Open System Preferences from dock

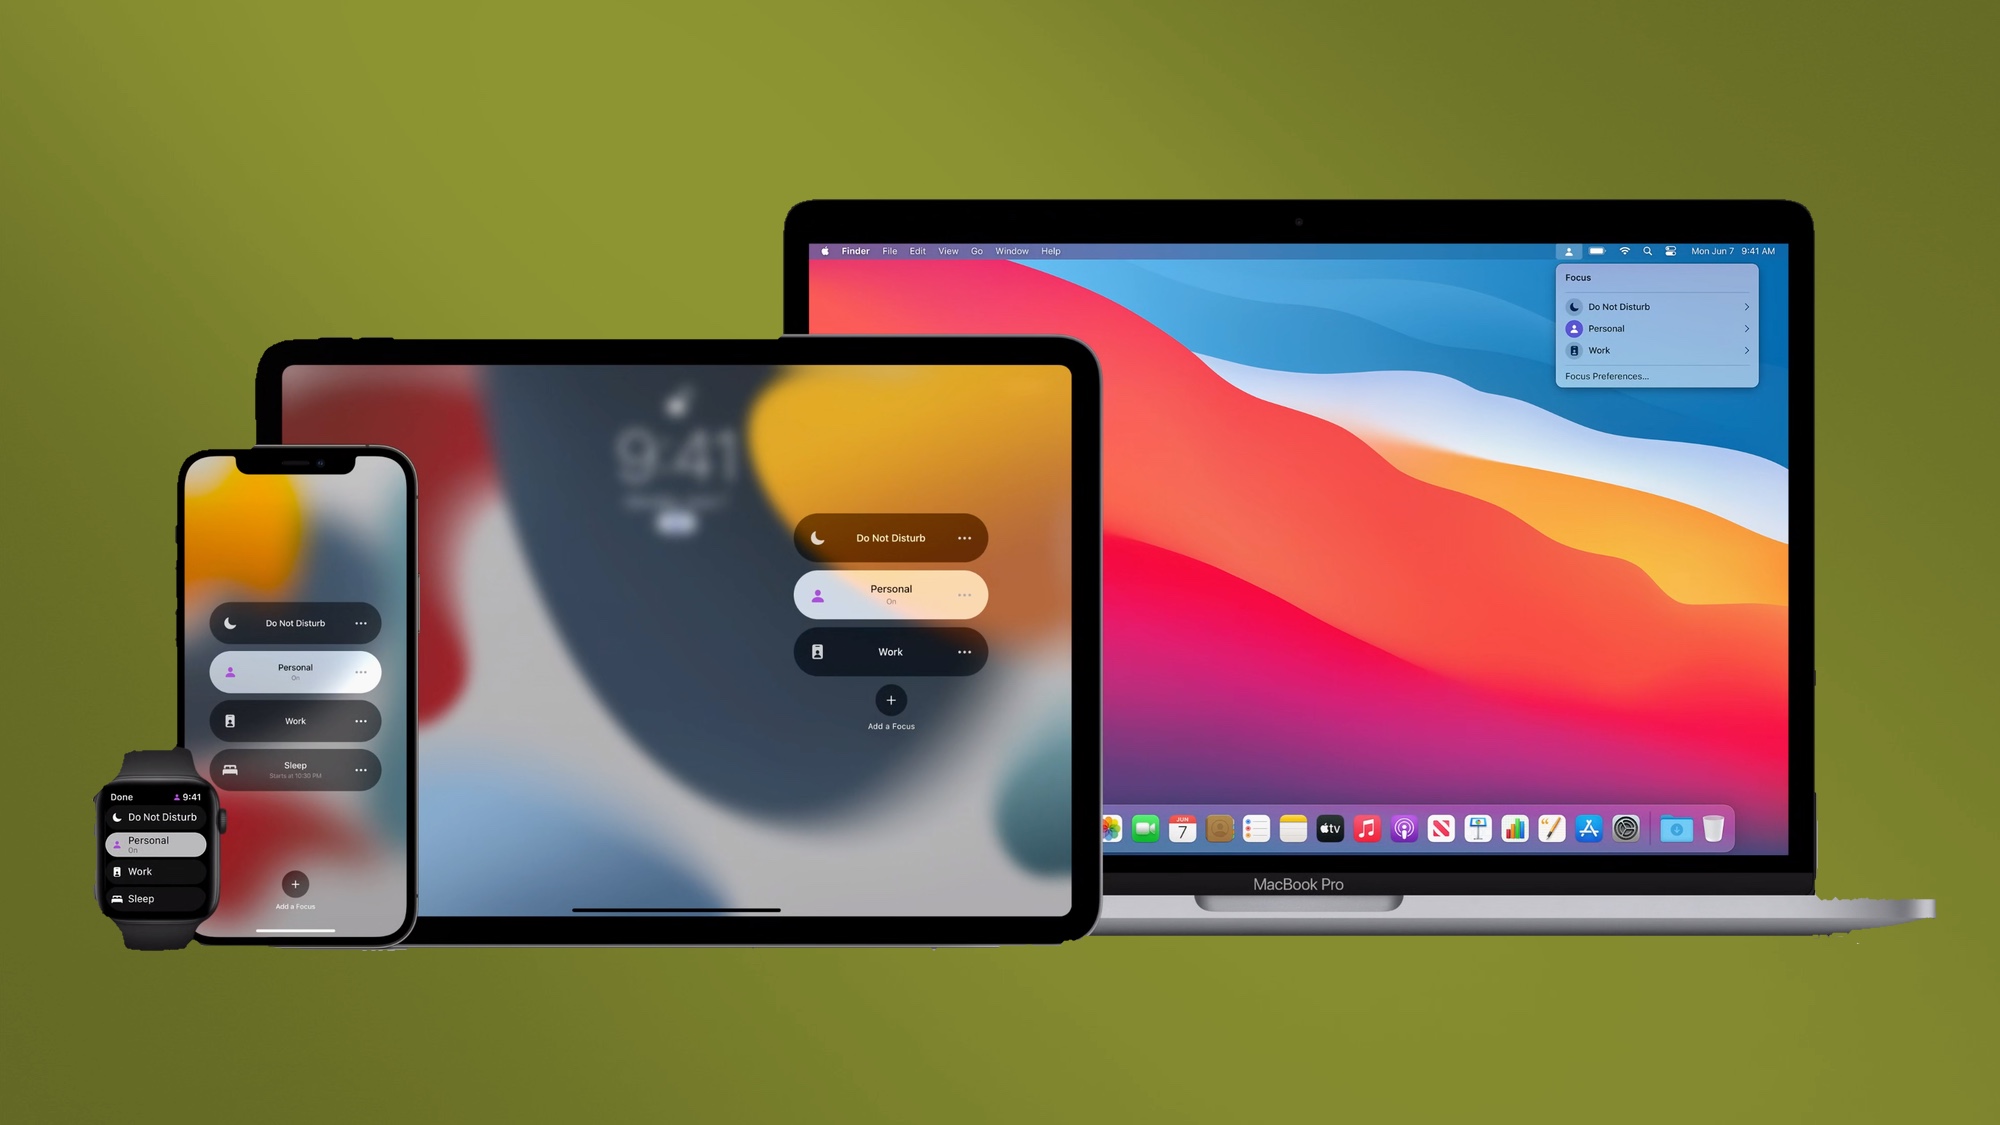pos(1625,828)
